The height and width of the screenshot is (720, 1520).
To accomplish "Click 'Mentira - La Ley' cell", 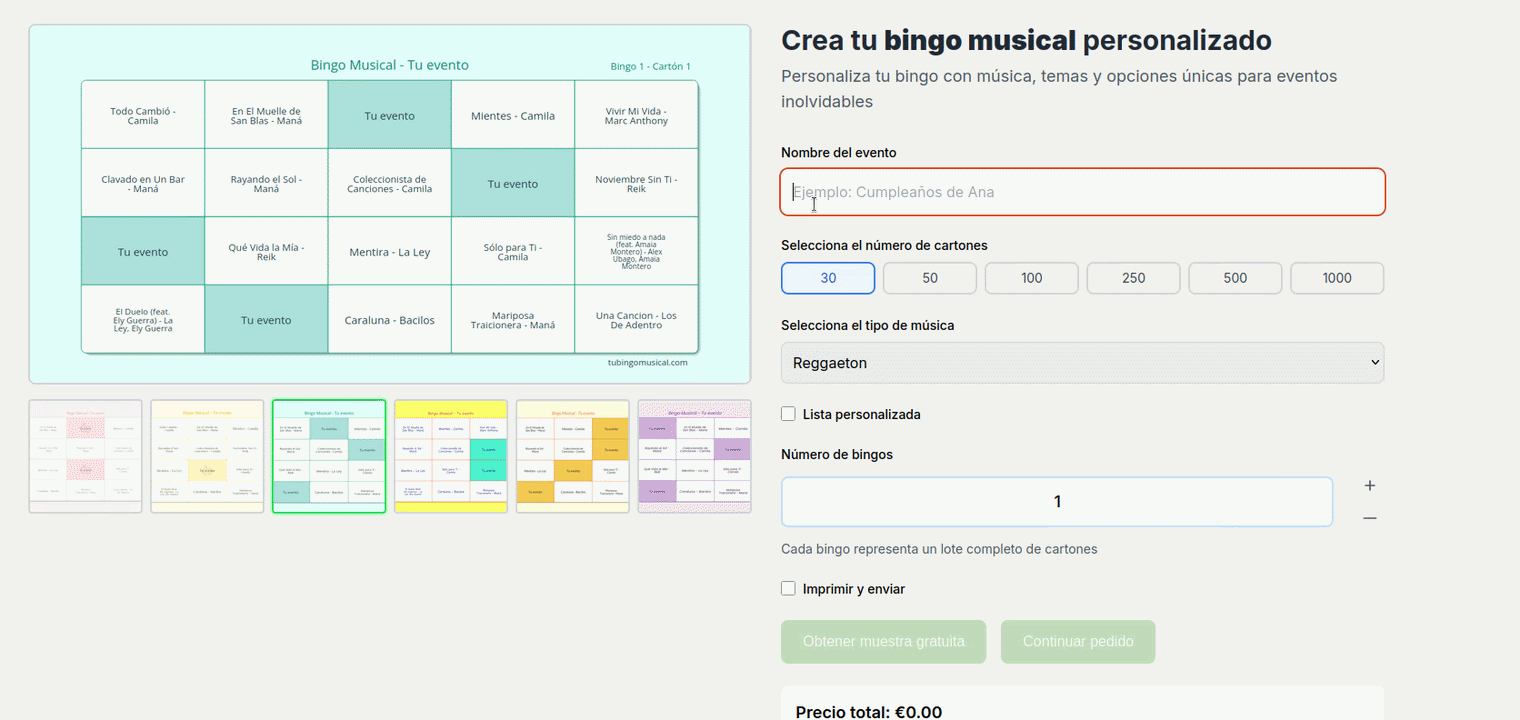I will point(390,252).
